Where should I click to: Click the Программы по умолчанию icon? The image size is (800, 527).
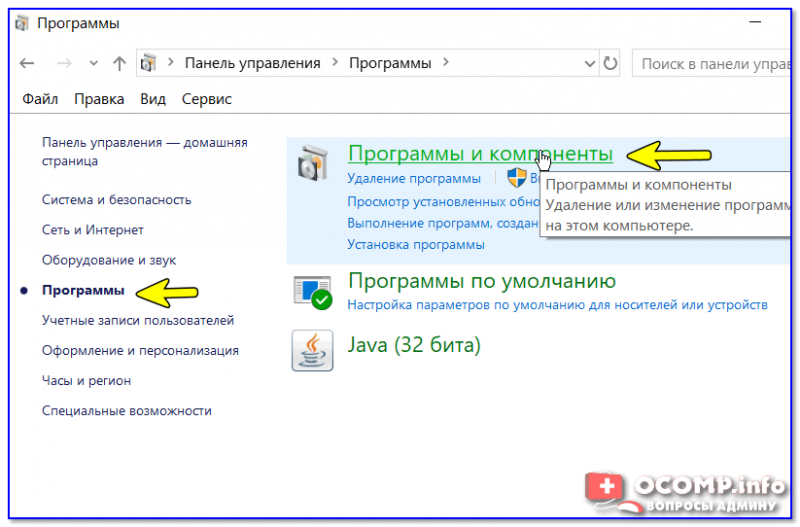coord(313,292)
